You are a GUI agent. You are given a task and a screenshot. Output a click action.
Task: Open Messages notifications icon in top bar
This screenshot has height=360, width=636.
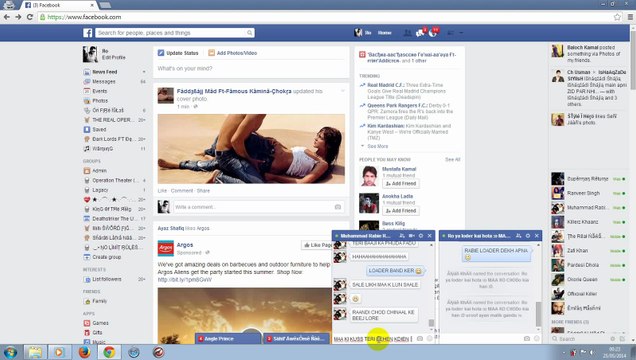(420, 33)
